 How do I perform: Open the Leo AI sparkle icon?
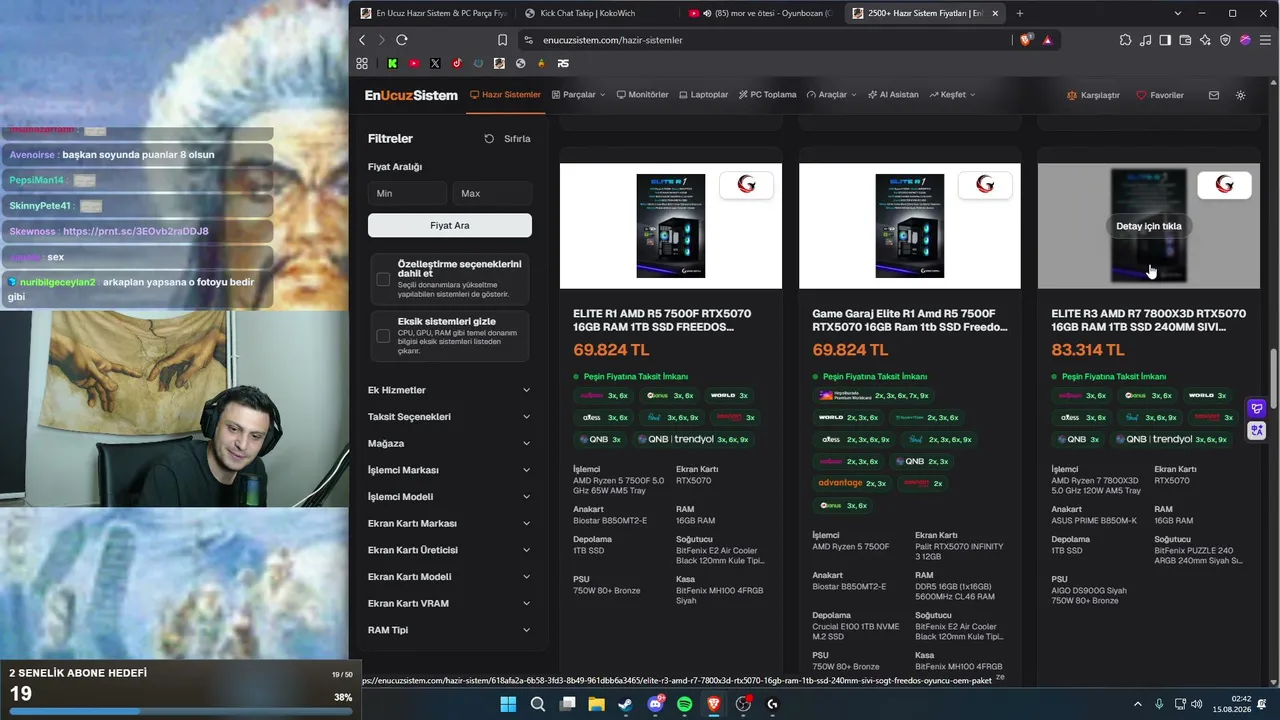coord(1205,40)
